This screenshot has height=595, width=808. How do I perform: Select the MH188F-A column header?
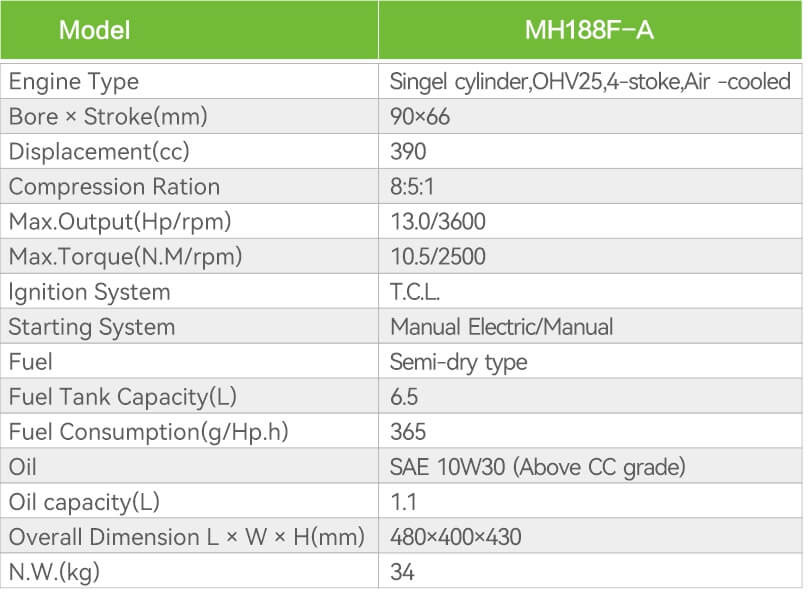pyautogui.click(x=590, y=30)
